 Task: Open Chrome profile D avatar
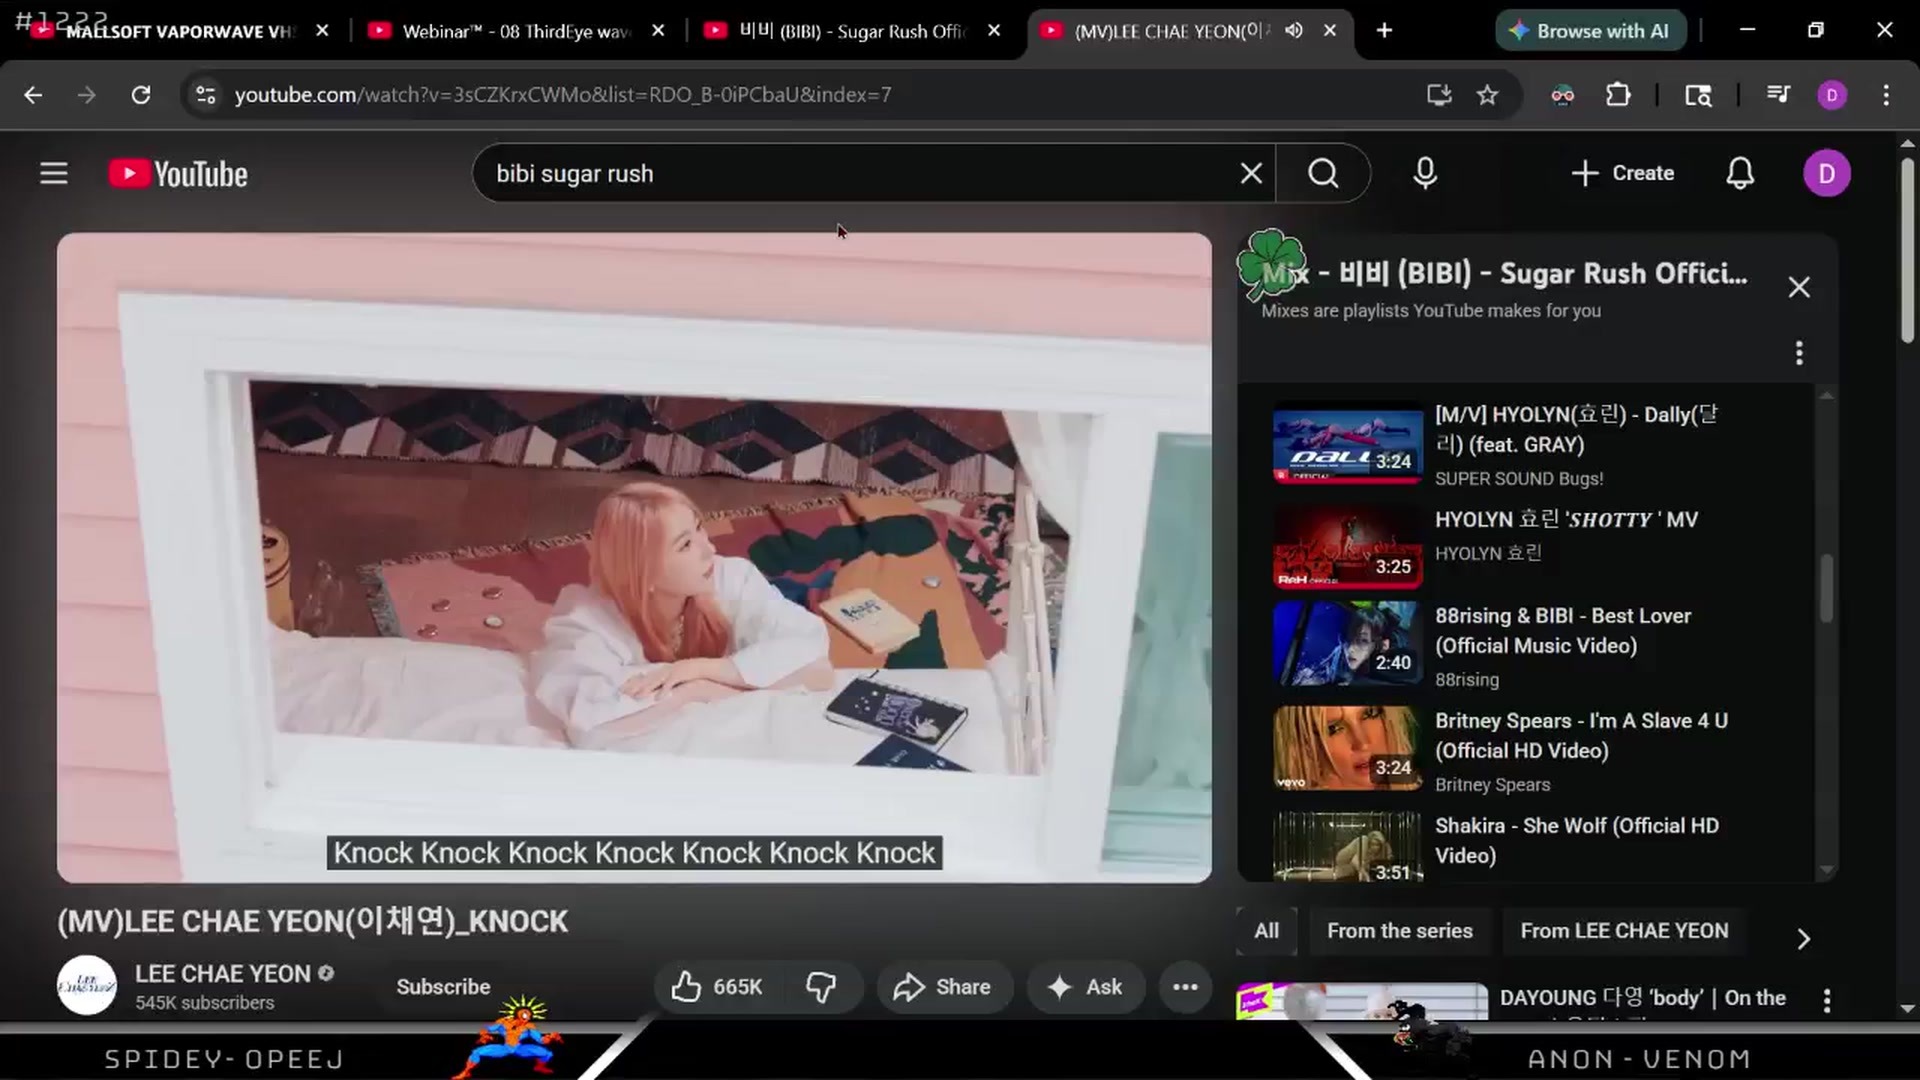[x=1832, y=95]
